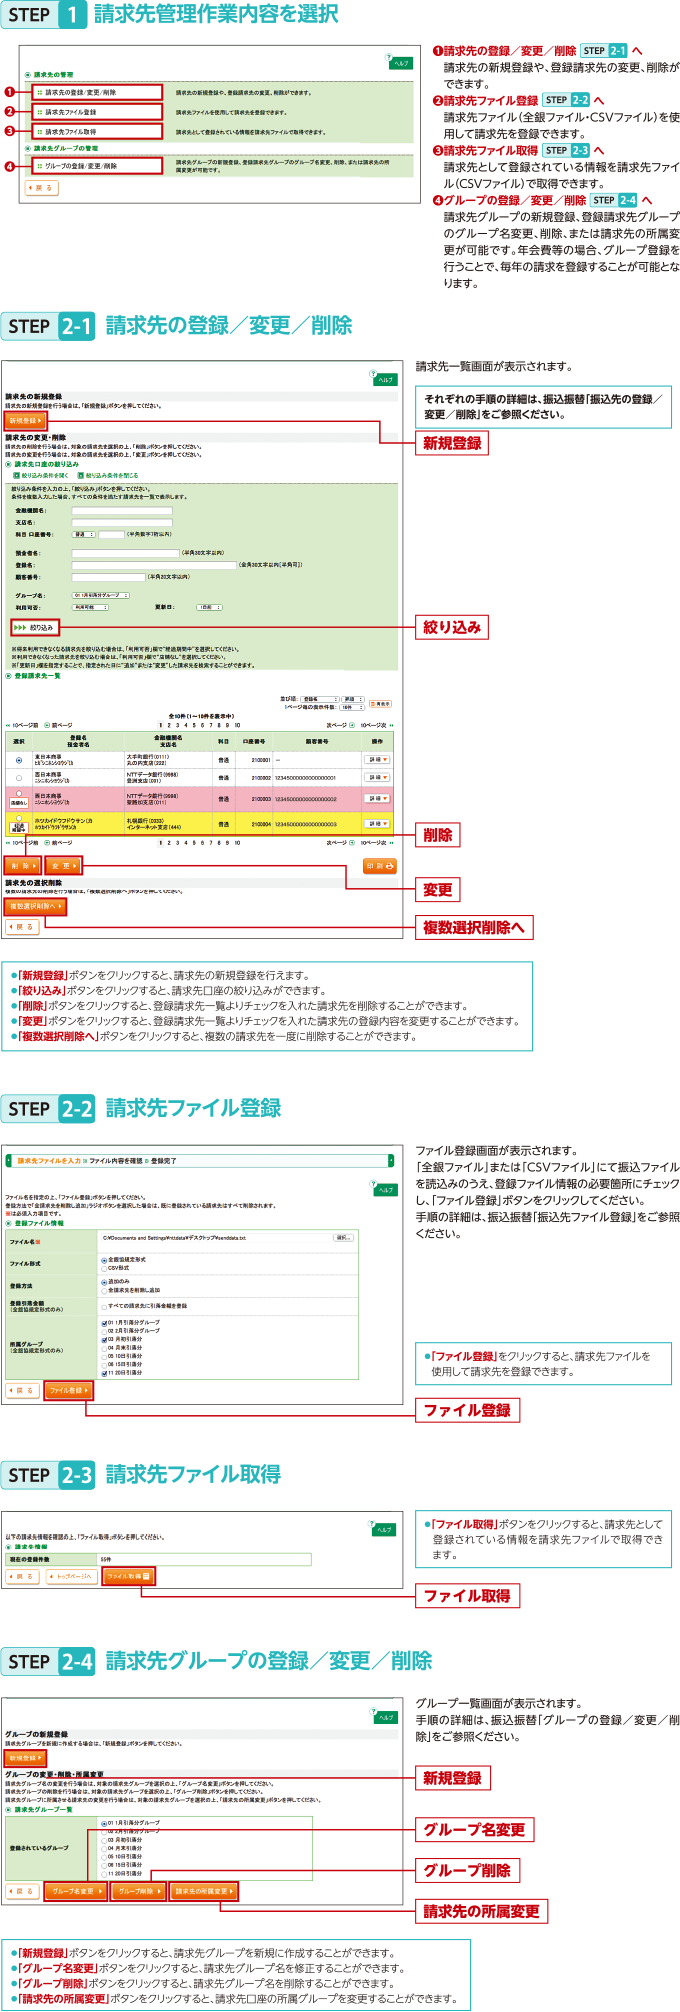Open グループの登録/変更/削除 menu item

[x=96, y=166]
